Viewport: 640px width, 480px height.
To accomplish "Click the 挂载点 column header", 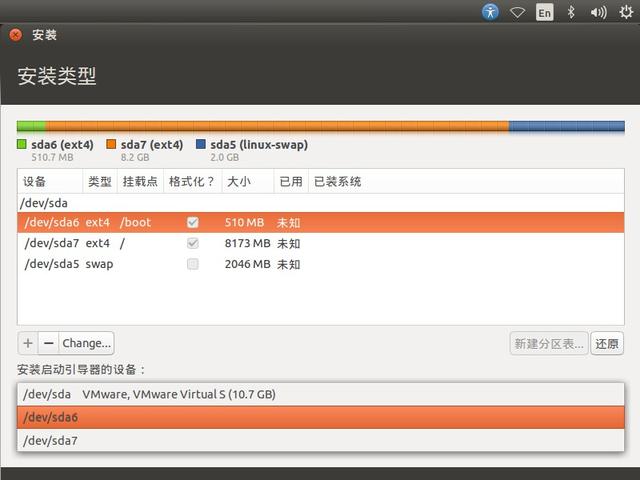I will click(x=140, y=181).
